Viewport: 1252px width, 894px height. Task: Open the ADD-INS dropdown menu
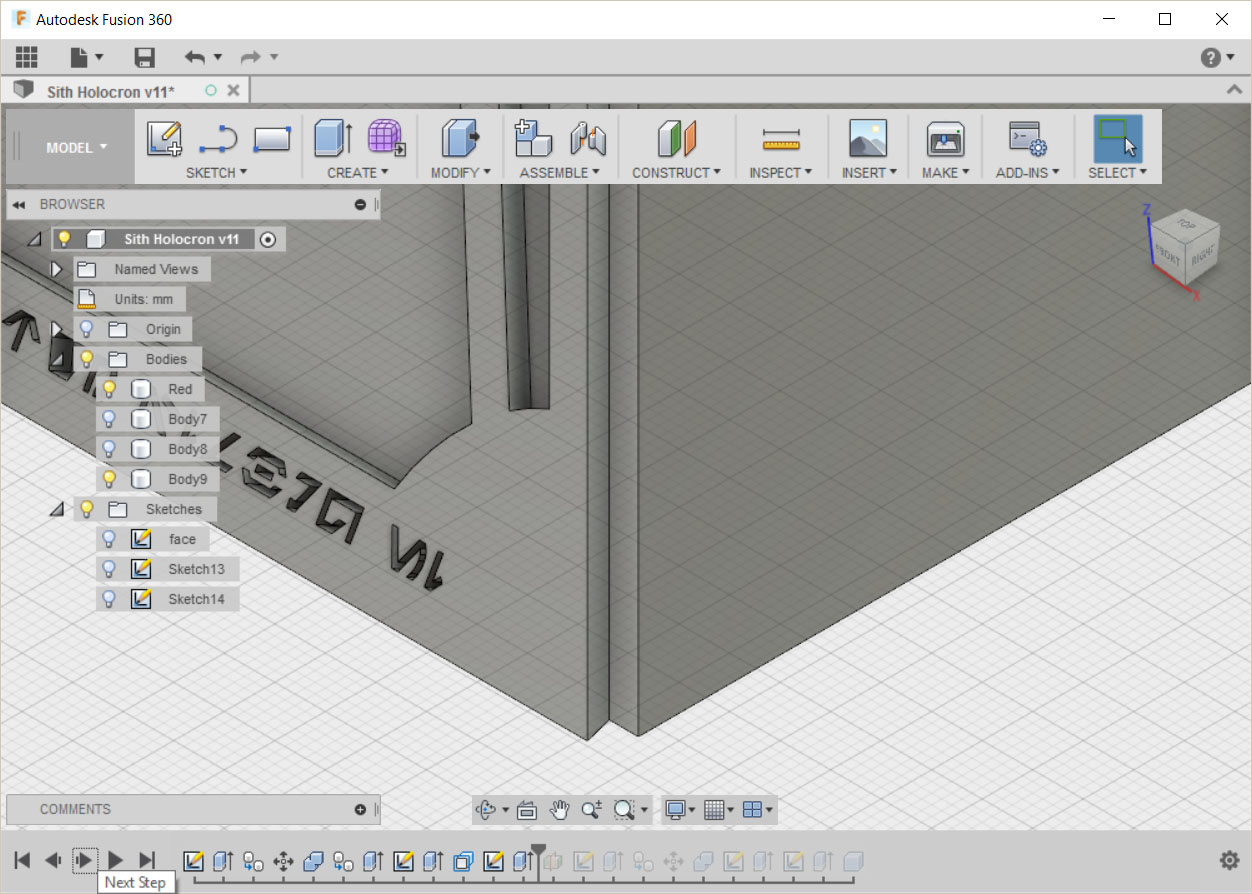click(x=1028, y=172)
